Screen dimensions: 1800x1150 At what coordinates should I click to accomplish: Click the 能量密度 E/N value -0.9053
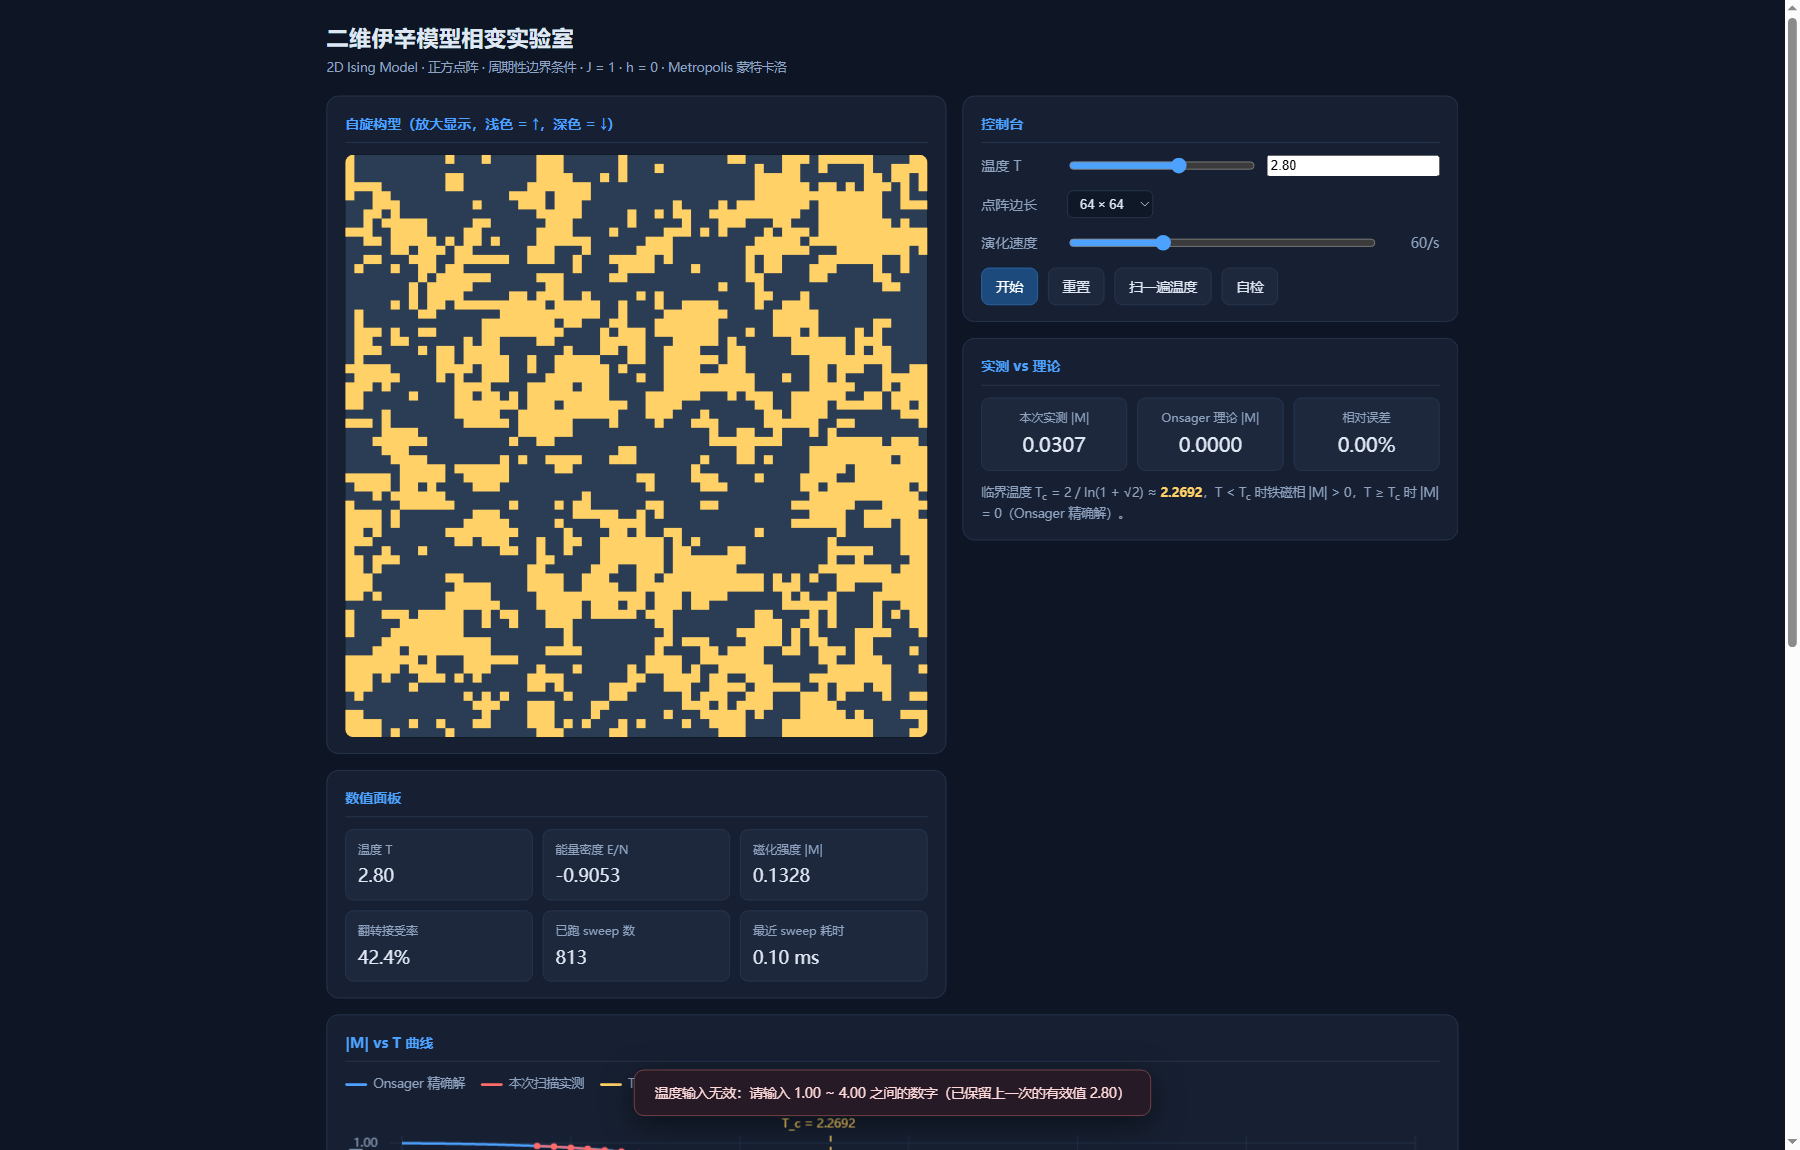(588, 875)
